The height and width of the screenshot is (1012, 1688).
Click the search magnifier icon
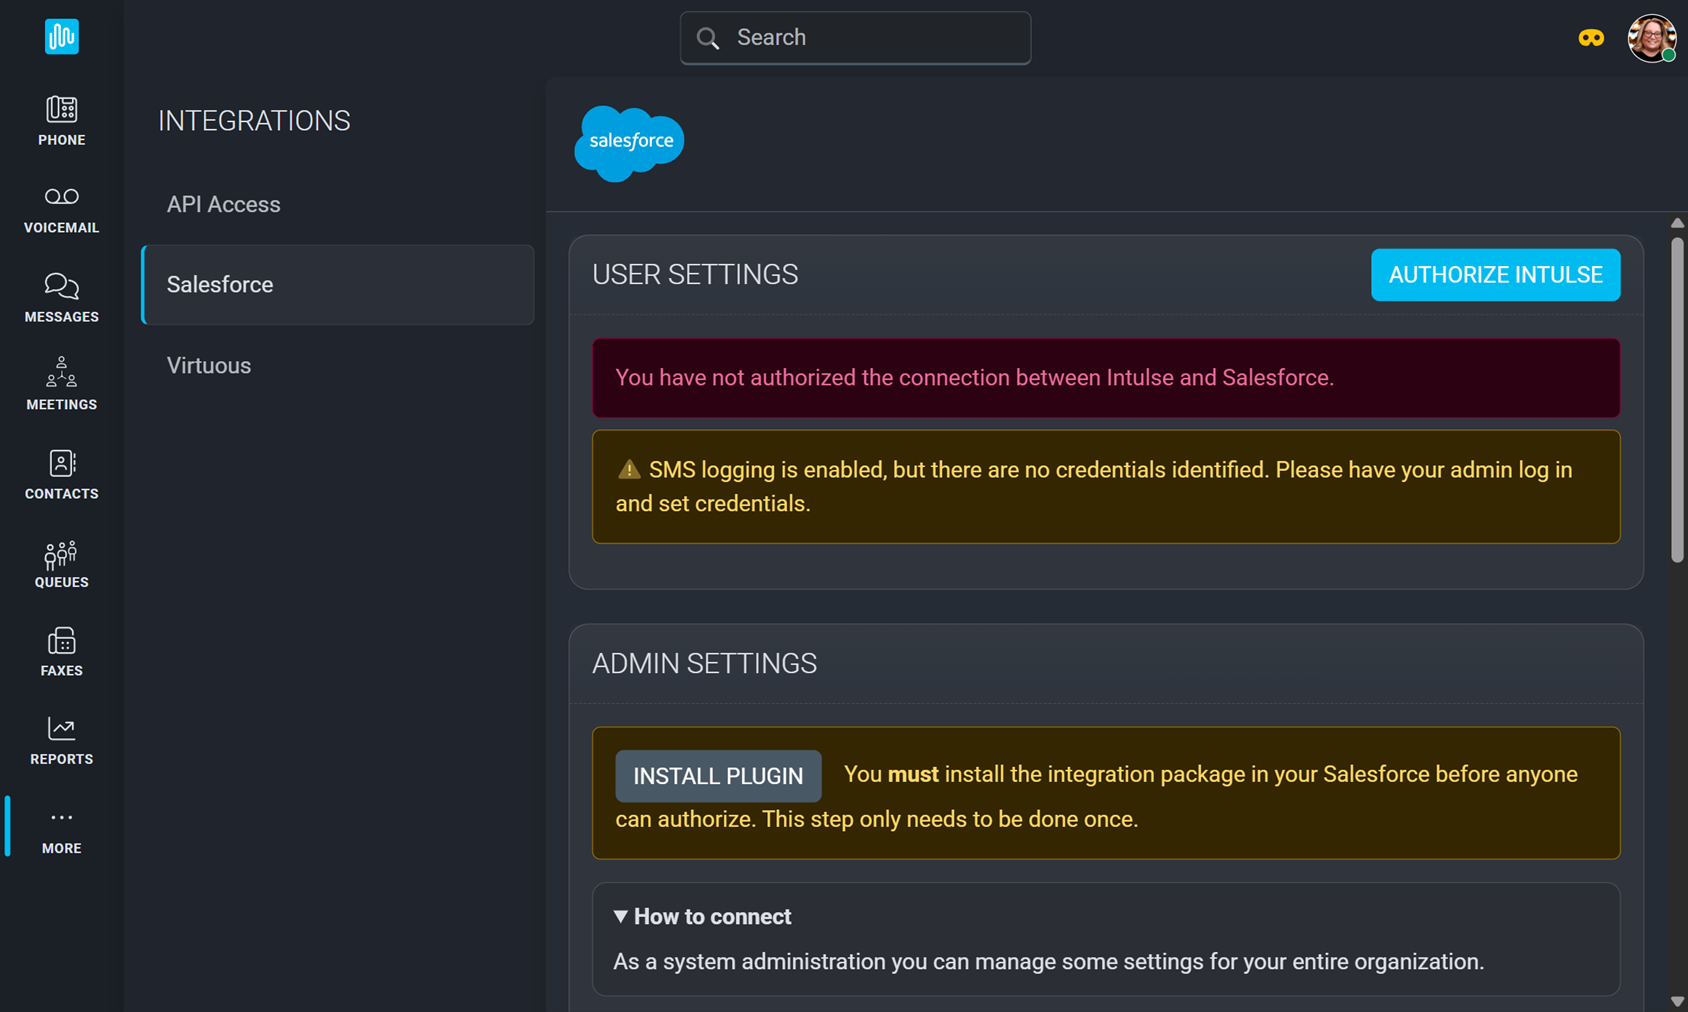[708, 38]
